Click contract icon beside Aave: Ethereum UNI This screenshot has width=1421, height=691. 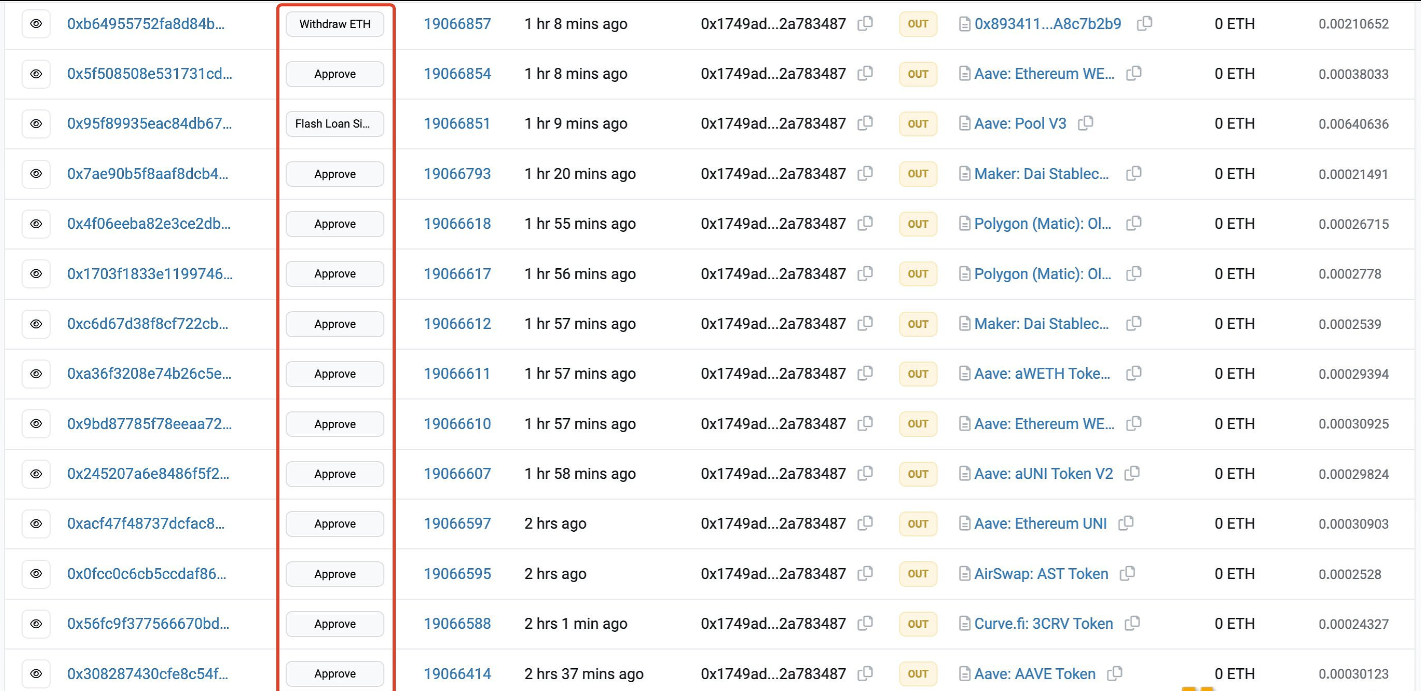[965, 524]
